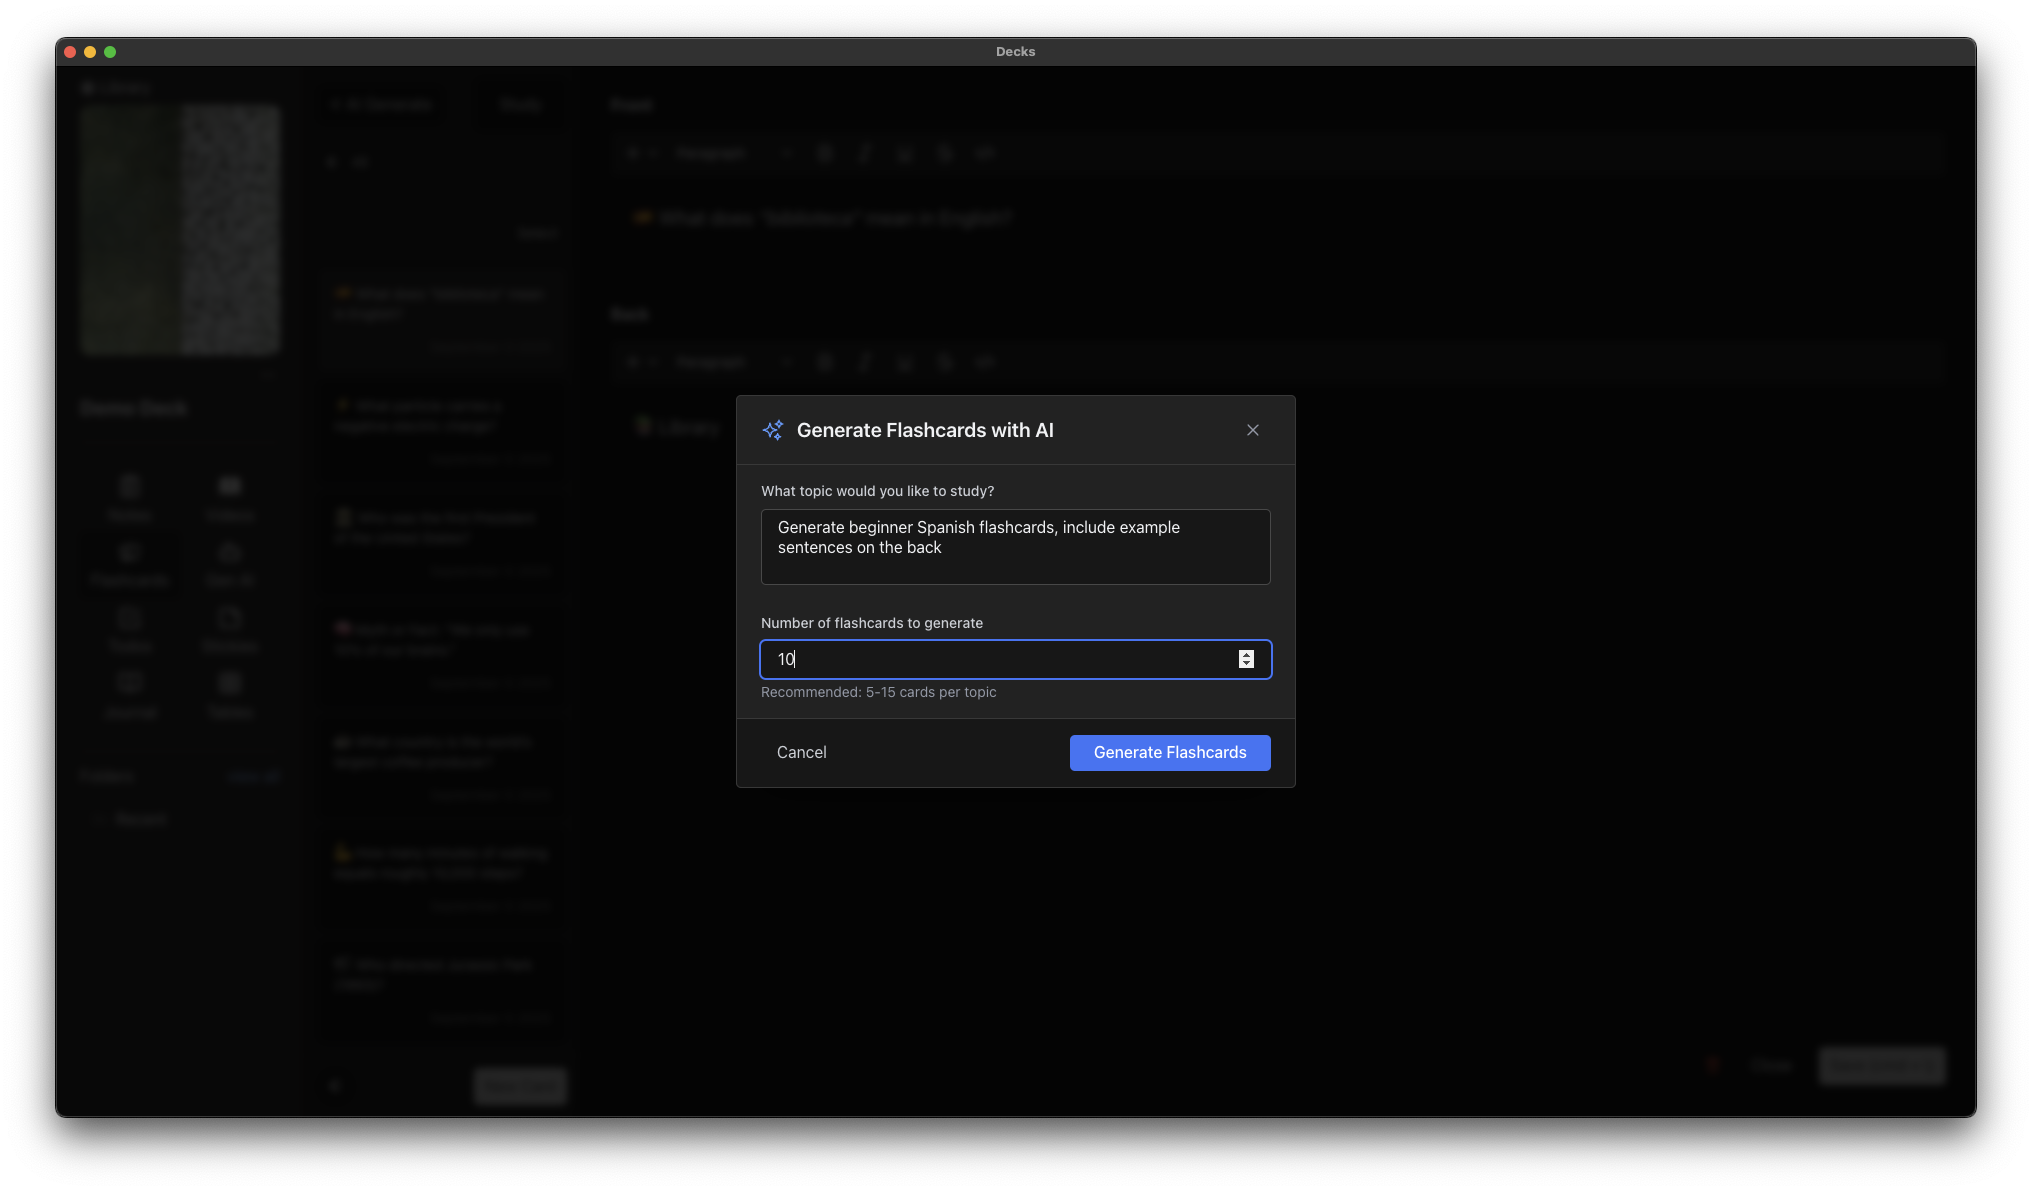Focus the number of flashcards field
The height and width of the screenshot is (1191, 2032).
pyautogui.click(x=1000, y=659)
